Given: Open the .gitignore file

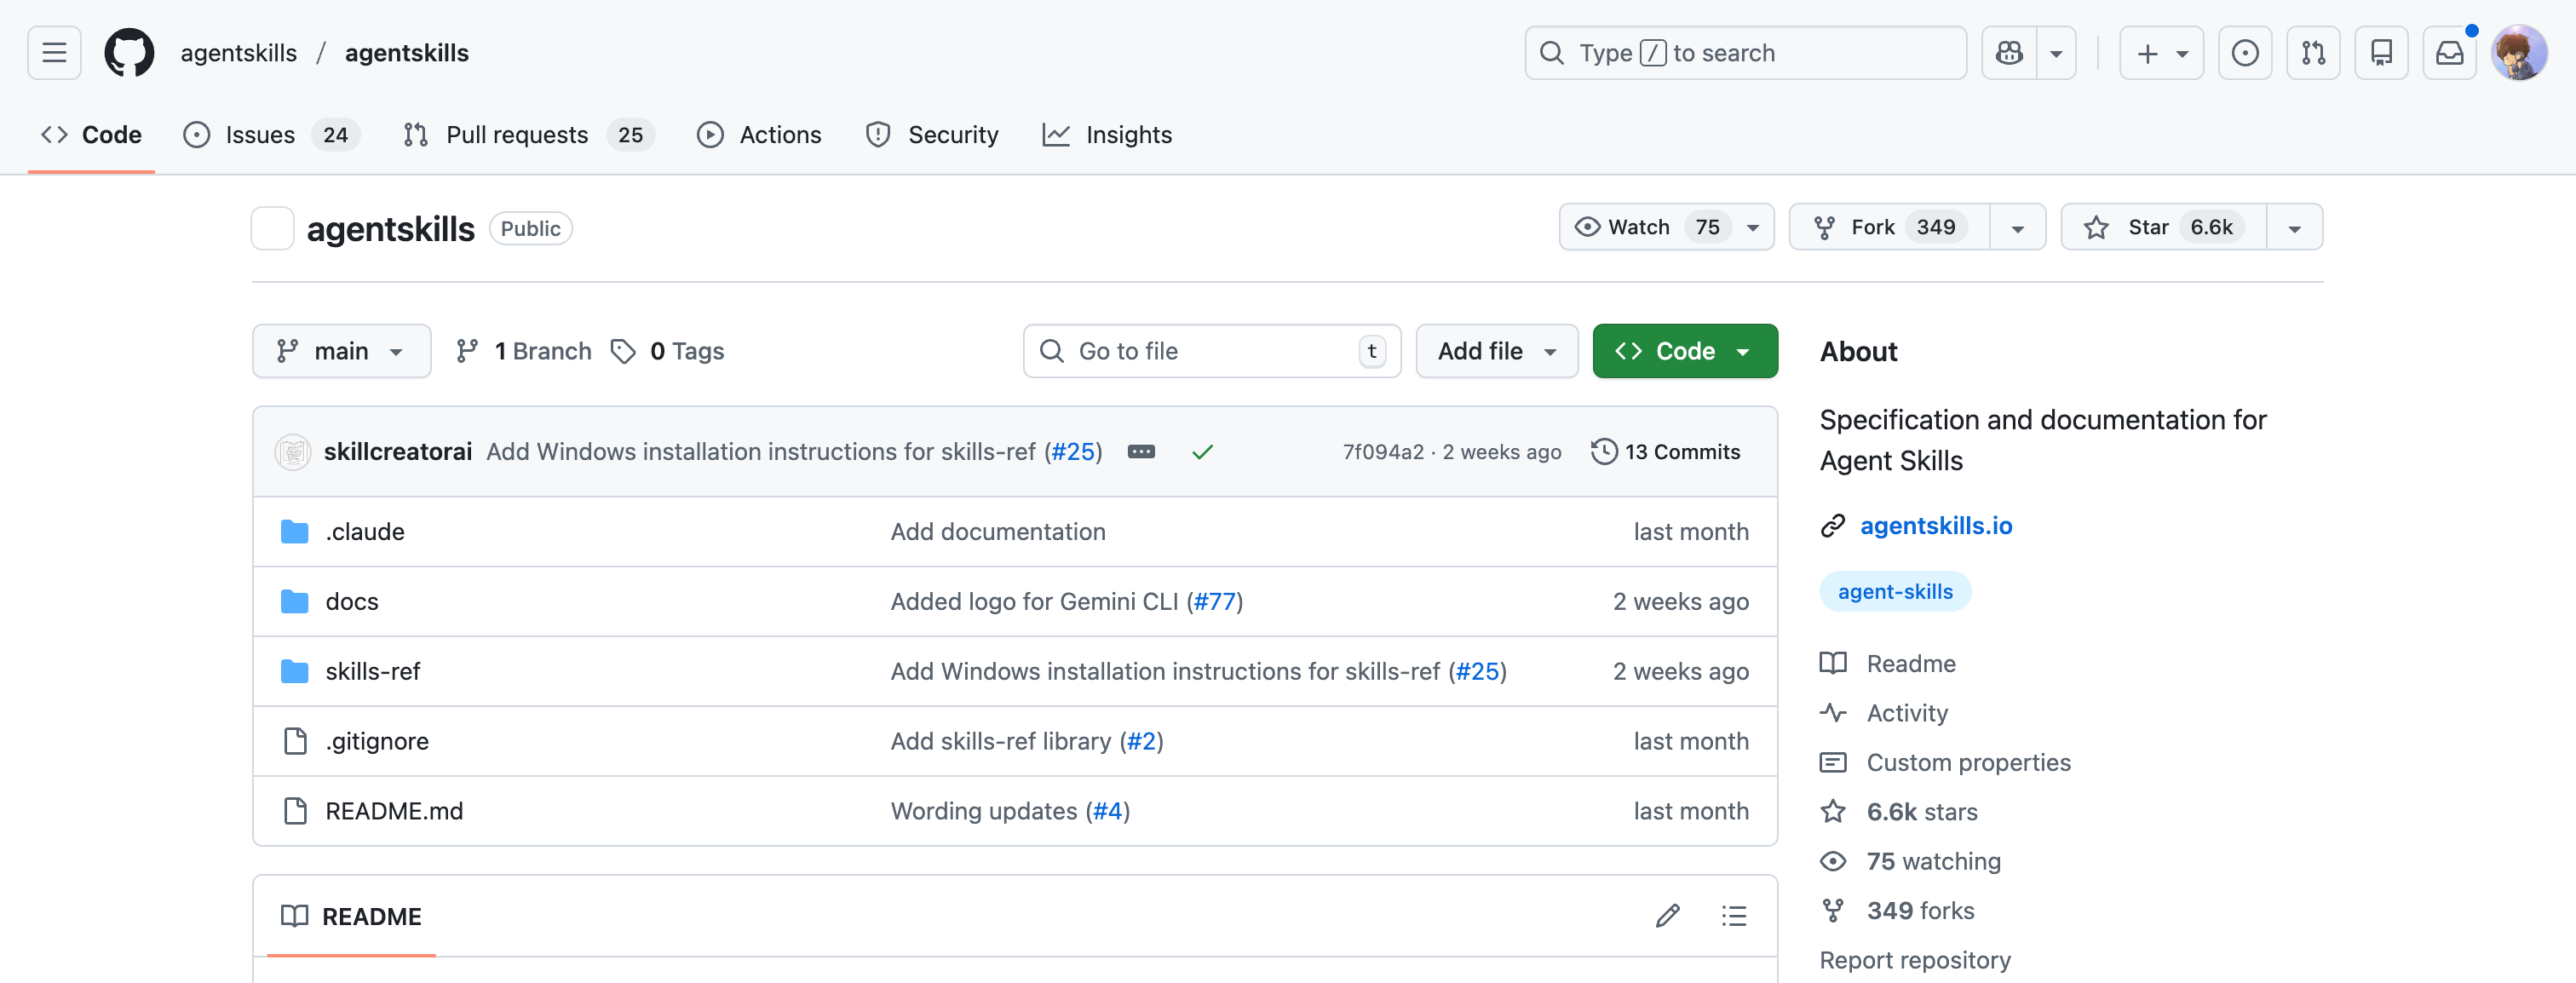Looking at the screenshot, I should [377, 741].
